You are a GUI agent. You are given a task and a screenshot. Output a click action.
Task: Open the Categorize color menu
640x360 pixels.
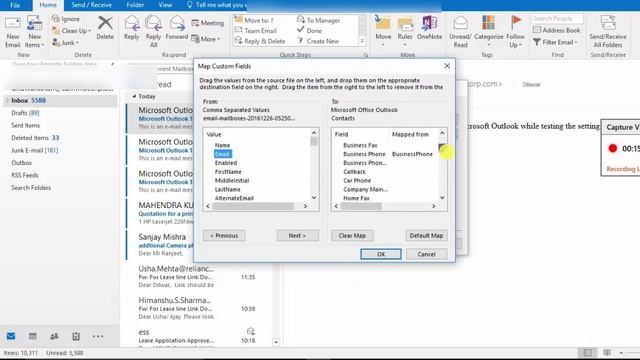[489, 32]
